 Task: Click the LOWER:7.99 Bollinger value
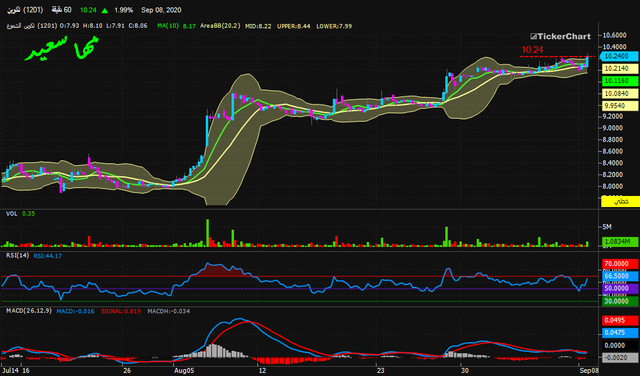(x=334, y=26)
